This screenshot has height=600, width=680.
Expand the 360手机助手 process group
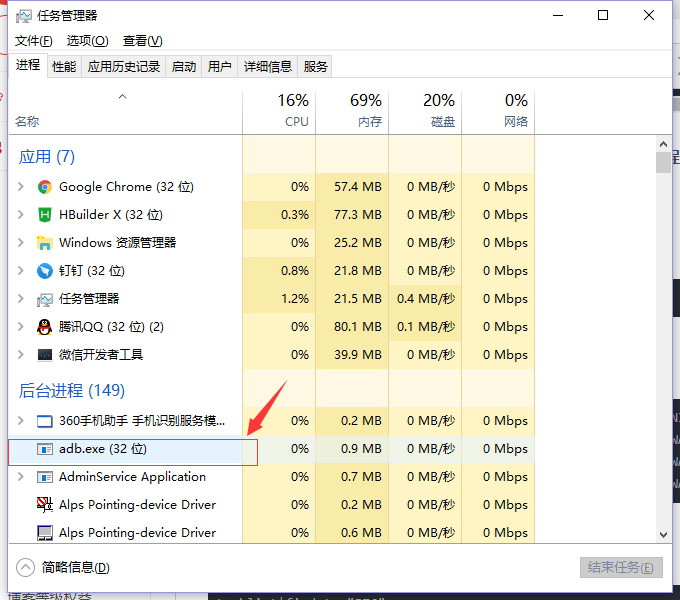pyautogui.click(x=20, y=421)
